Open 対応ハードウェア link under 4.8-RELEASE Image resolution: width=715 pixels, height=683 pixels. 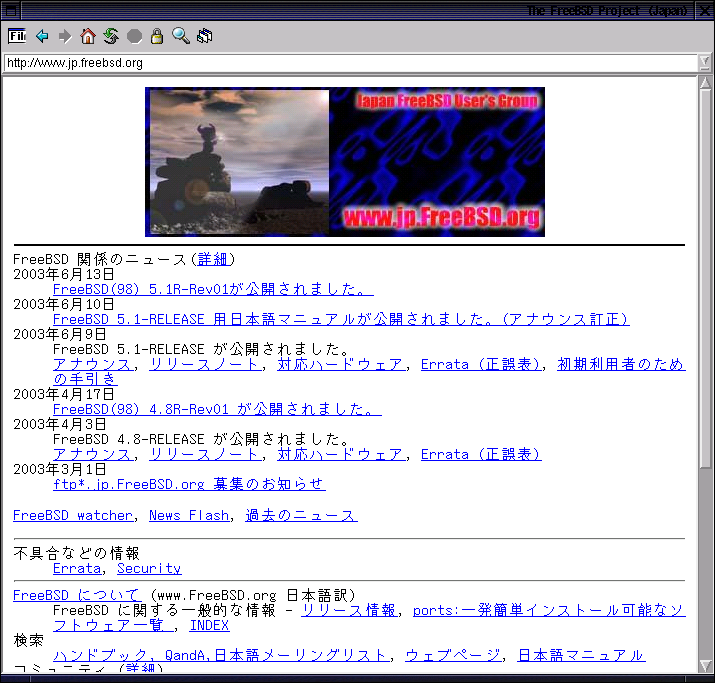point(341,455)
